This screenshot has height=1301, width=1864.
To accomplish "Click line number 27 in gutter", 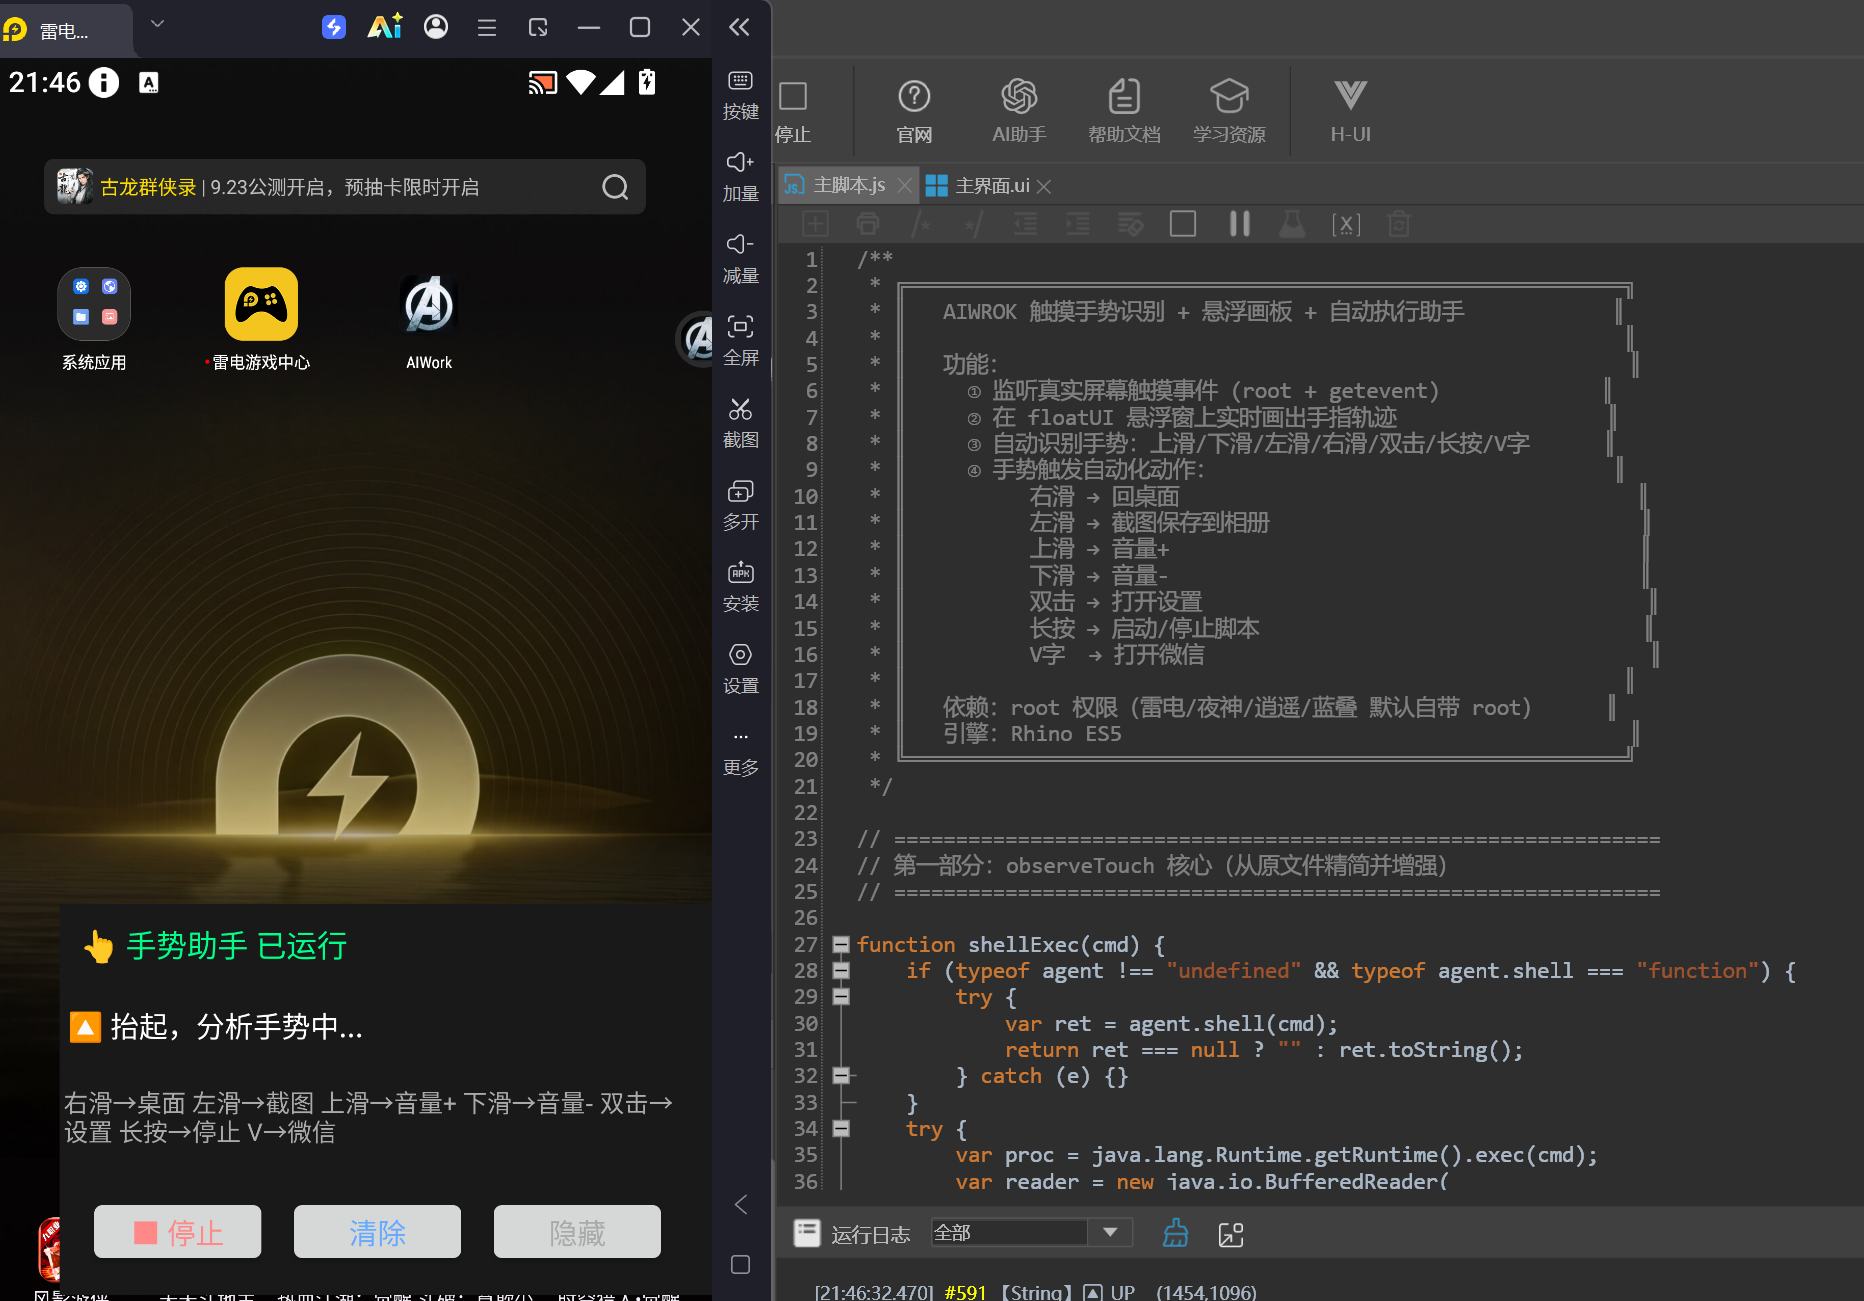I will click(x=806, y=944).
